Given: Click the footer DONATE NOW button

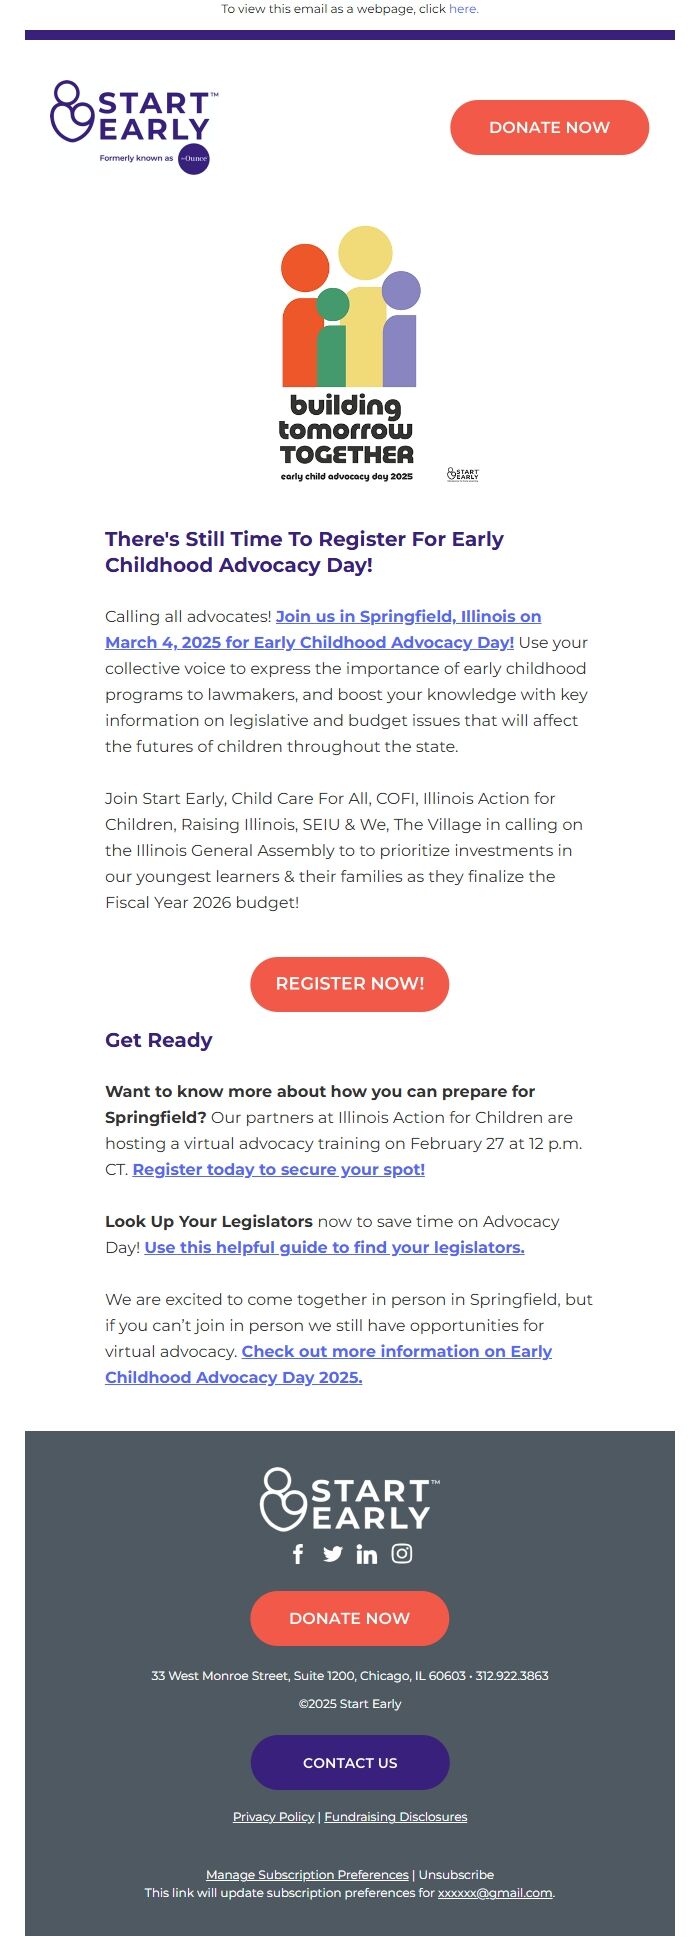Looking at the screenshot, I should click(x=349, y=1618).
